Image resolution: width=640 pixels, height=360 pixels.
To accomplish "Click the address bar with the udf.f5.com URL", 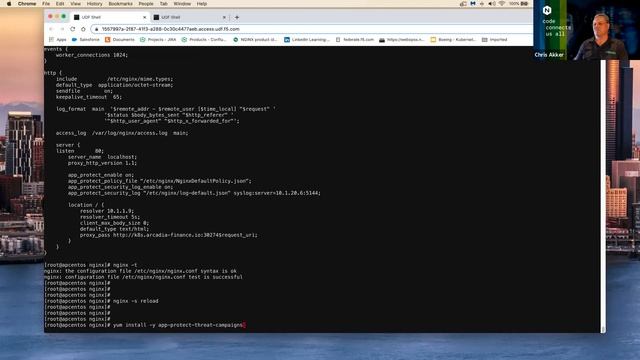I will (310, 29).
